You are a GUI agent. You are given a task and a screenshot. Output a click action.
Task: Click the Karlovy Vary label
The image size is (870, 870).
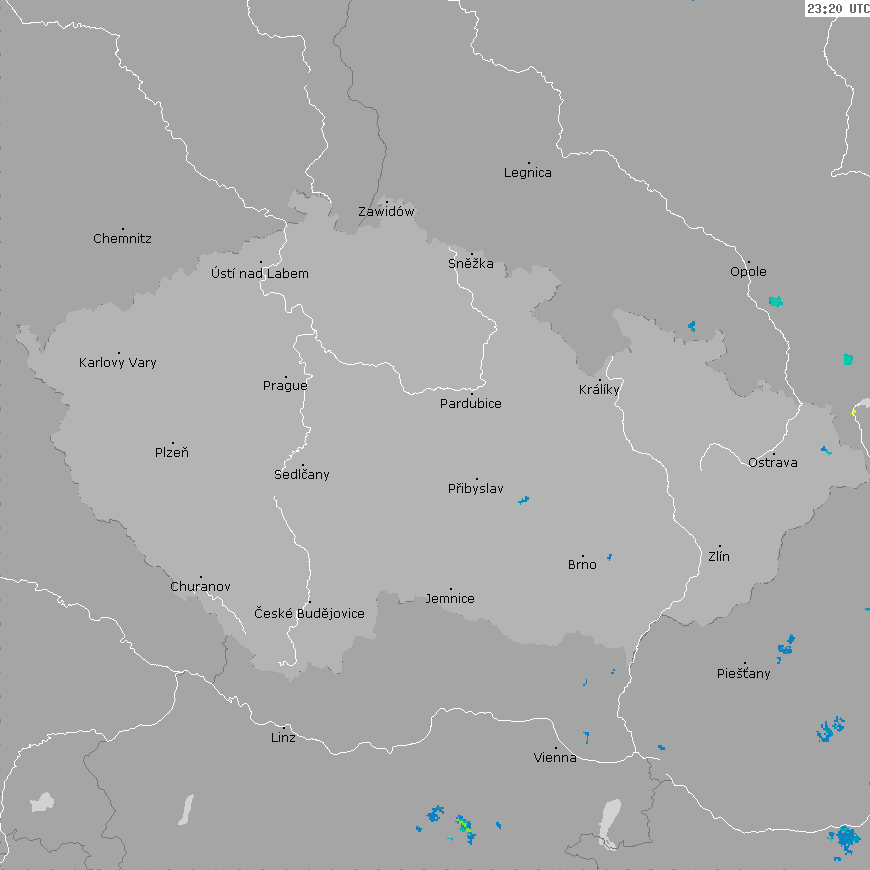[118, 363]
